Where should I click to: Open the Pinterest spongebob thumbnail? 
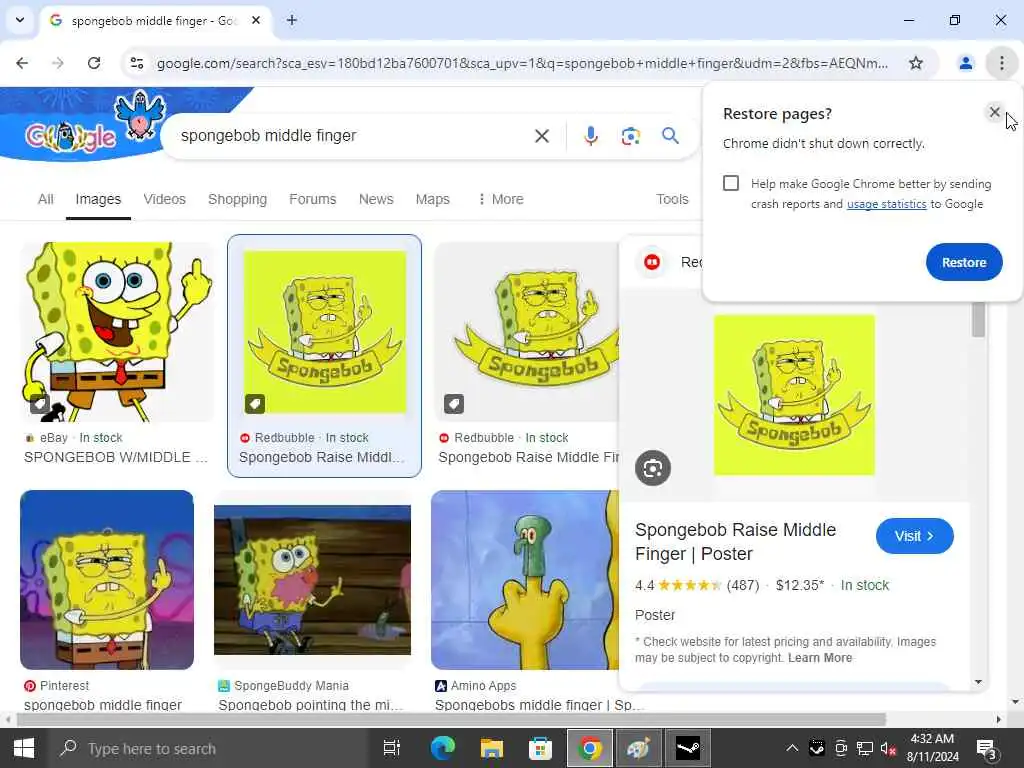click(x=107, y=580)
